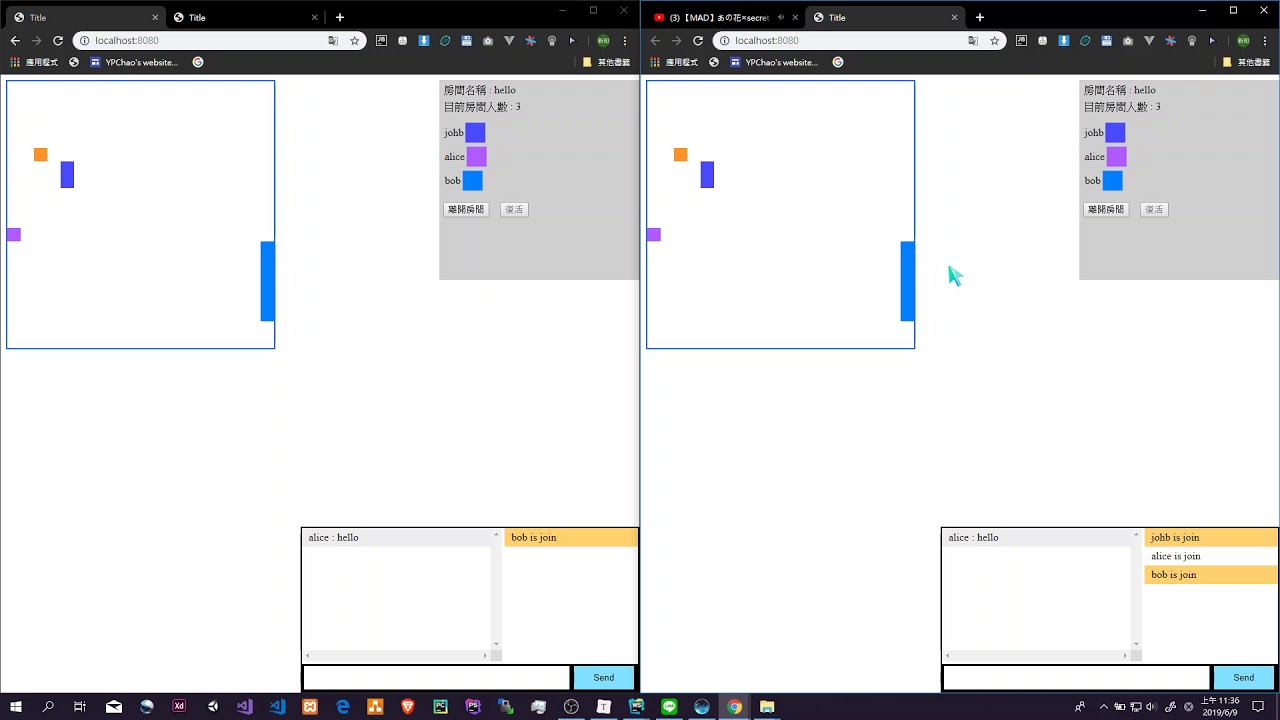The height and width of the screenshot is (720, 1280).
Task: Go back in left browser window
Action: coord(15,41)
